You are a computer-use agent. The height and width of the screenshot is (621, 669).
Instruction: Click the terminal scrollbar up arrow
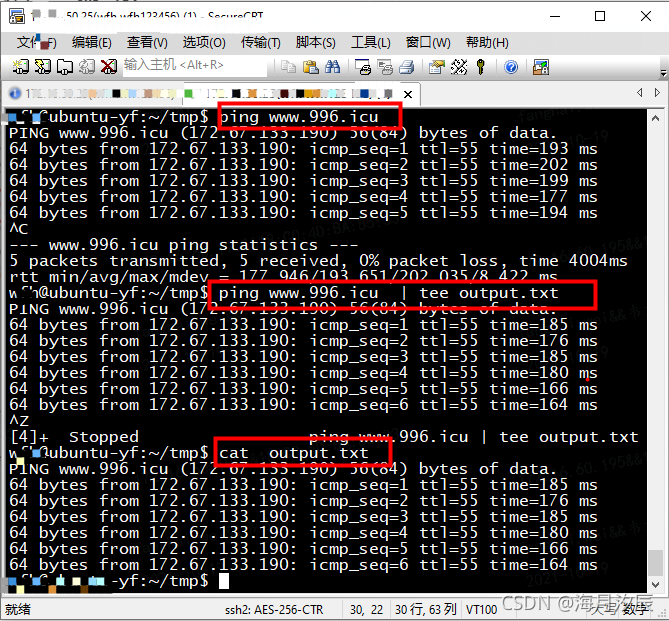coord(655,119)
